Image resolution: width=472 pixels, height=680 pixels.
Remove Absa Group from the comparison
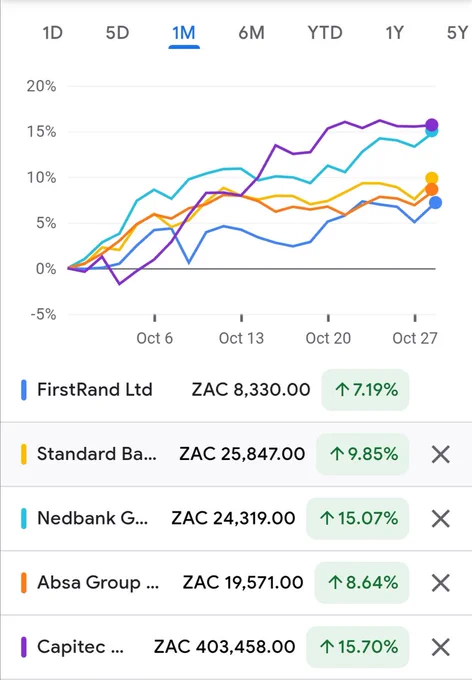pyautogui.click(x=440, y=582)
